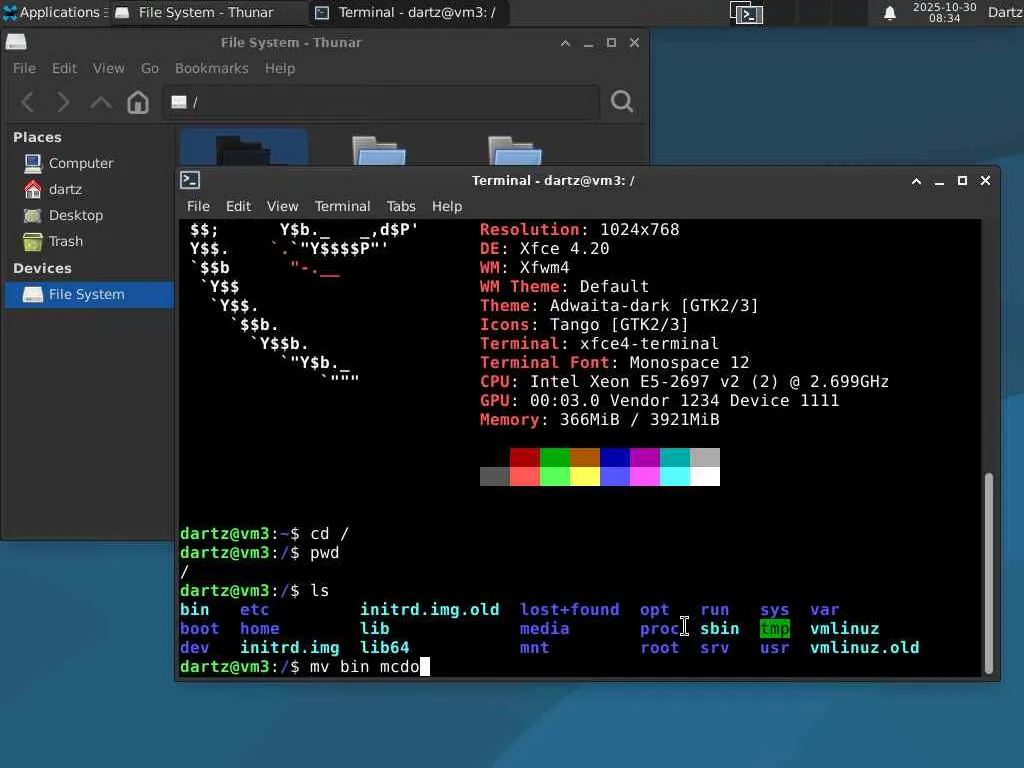
Task: Go to parent folder in Thunar
Action: click(x=101, y=102)
